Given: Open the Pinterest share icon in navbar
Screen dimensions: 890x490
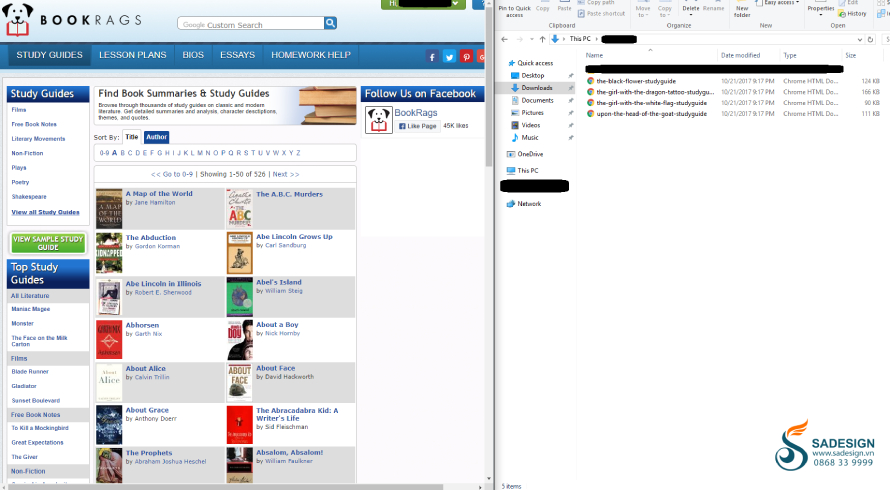Looking at the screenshot, I should (x=466, y=57).
